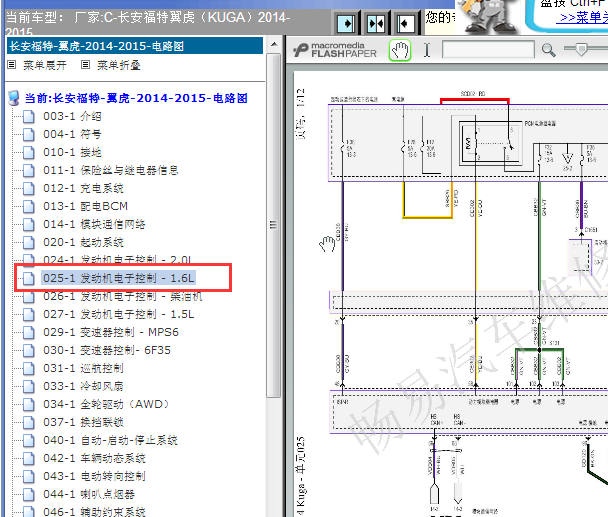
Task: Select the root node 当前:长安福特-翼虎-2014-2015-电路图
Action: [136, 98]
